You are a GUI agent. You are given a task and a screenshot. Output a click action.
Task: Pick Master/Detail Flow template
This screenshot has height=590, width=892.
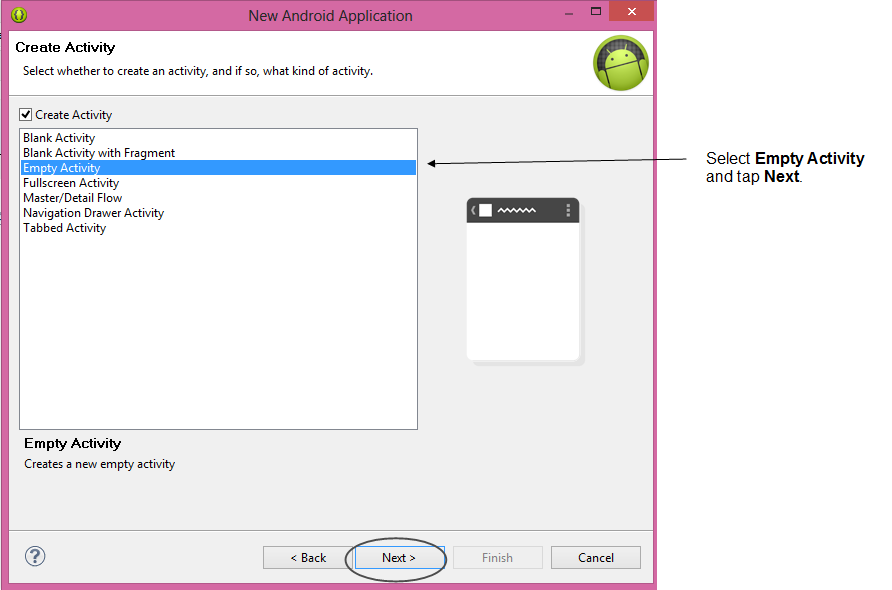[x=218, y=197]
